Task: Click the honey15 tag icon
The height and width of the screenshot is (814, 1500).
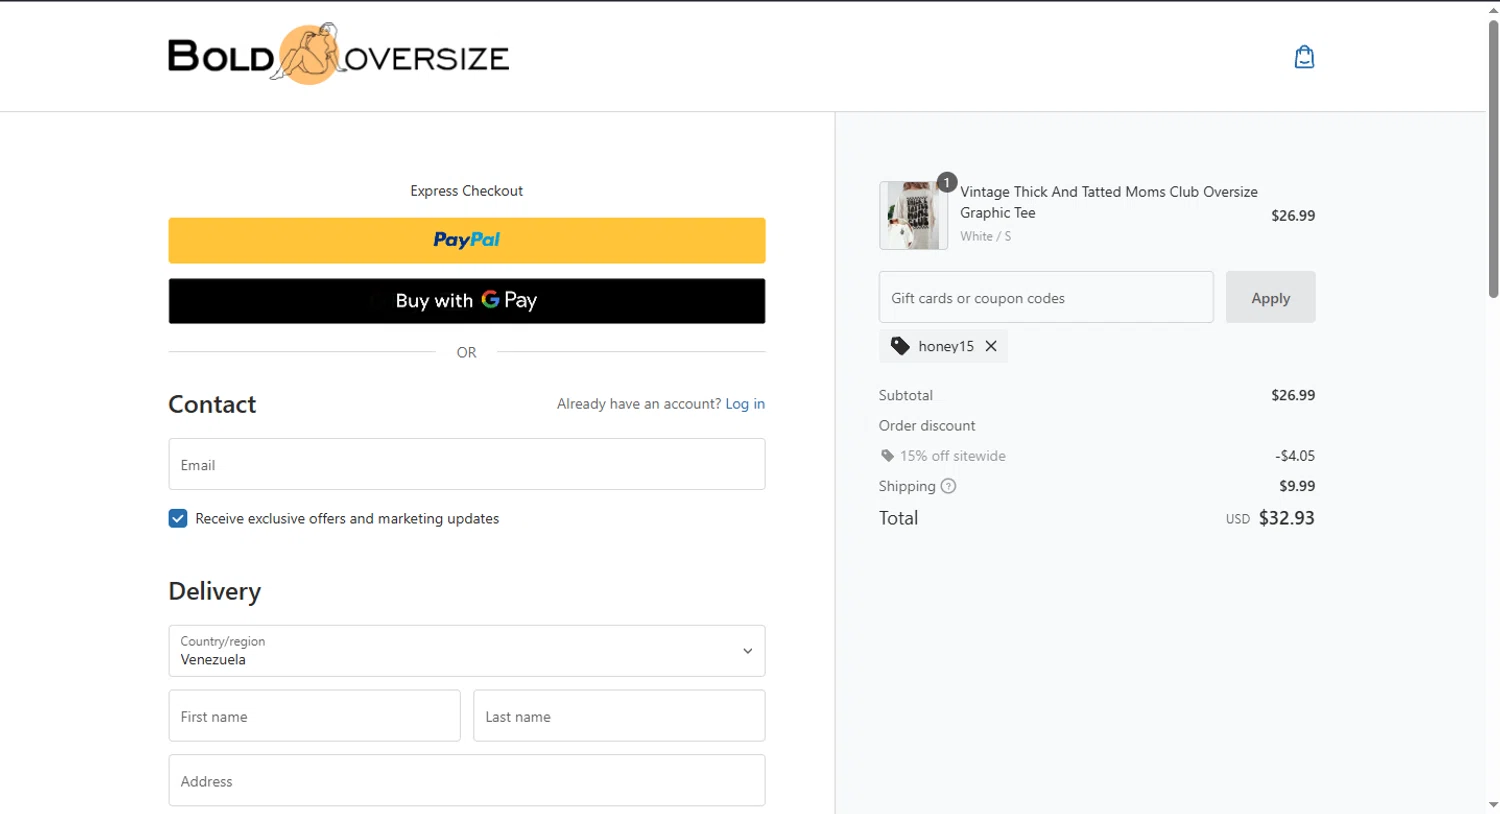Action: (x=900, y=346)
